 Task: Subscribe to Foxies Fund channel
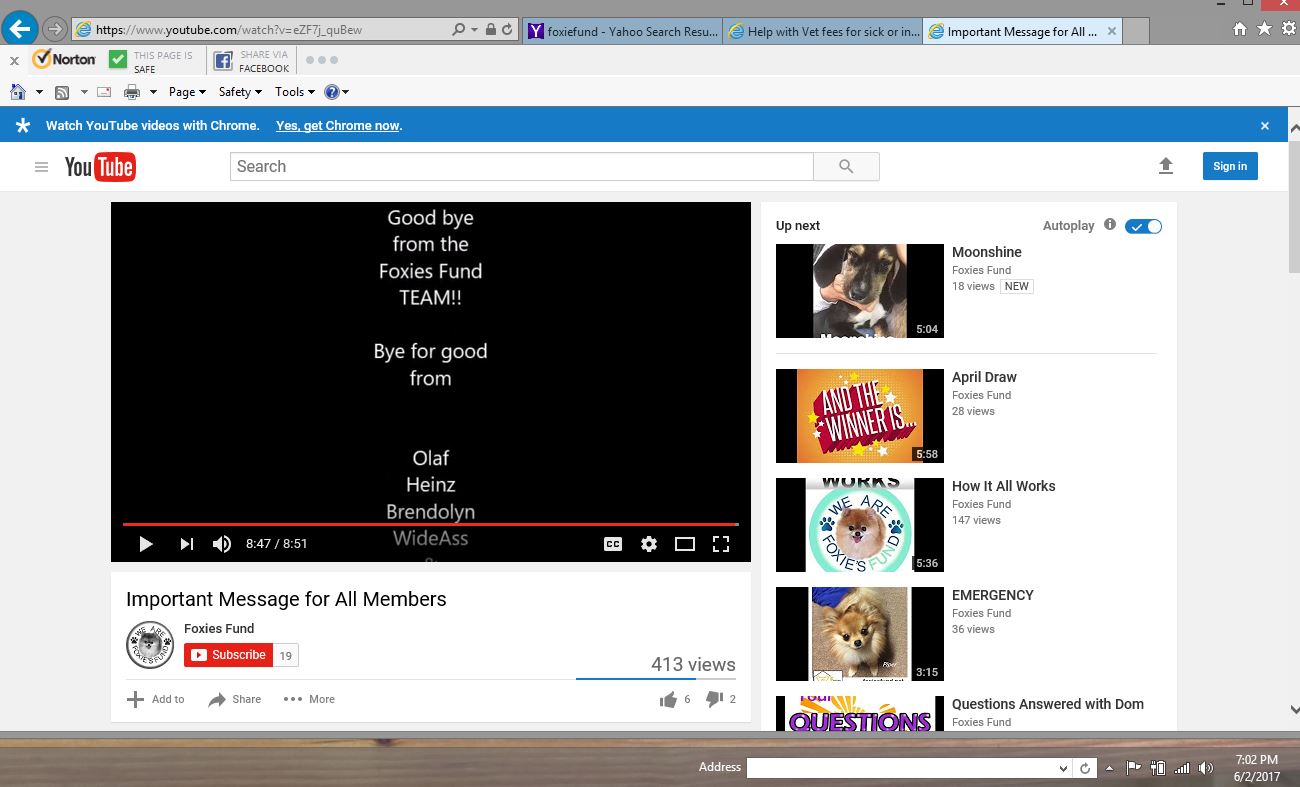228,655
